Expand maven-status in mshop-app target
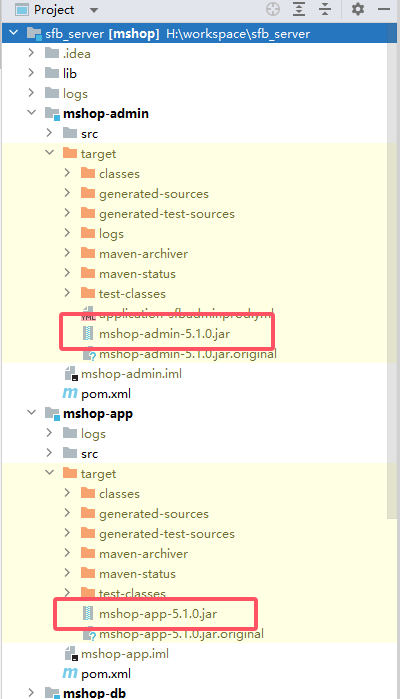 [67, 573]
